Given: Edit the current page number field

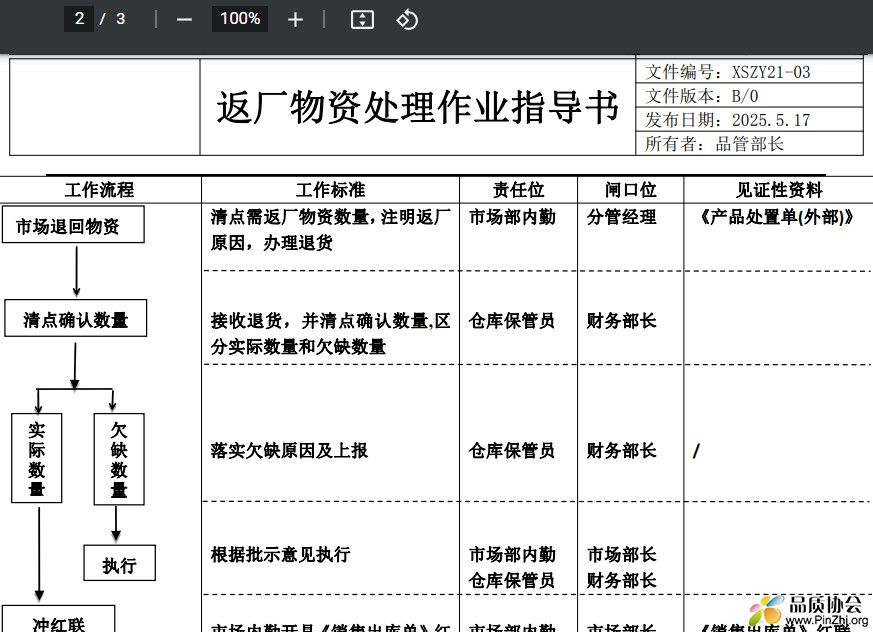Looking at the screenshot, I should pos(79,19).
